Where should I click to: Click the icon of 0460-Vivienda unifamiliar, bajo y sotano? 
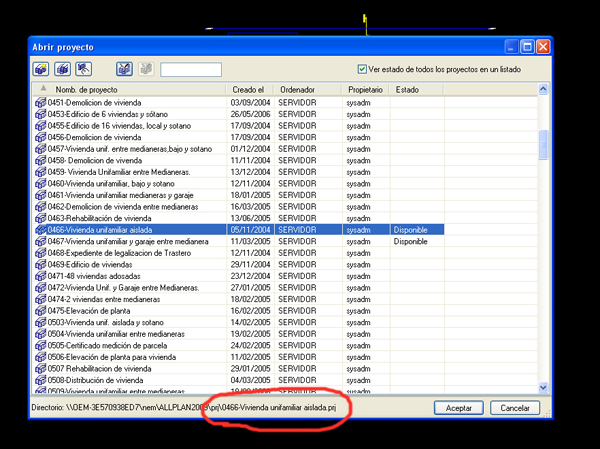tap(41, 183)
